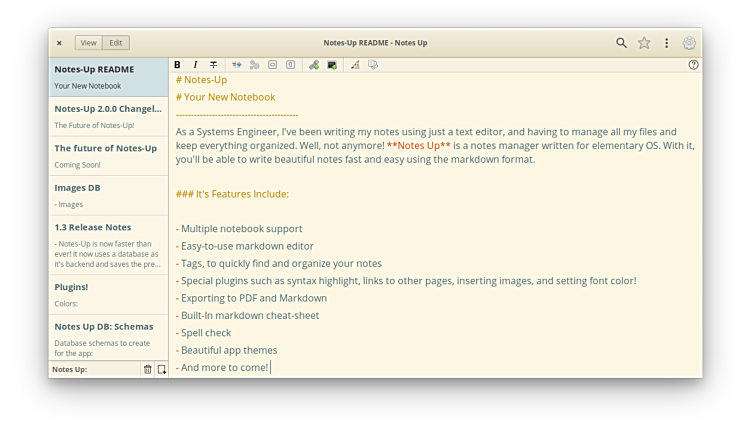Place the cursor after "And more to come!"

point(270,368)
